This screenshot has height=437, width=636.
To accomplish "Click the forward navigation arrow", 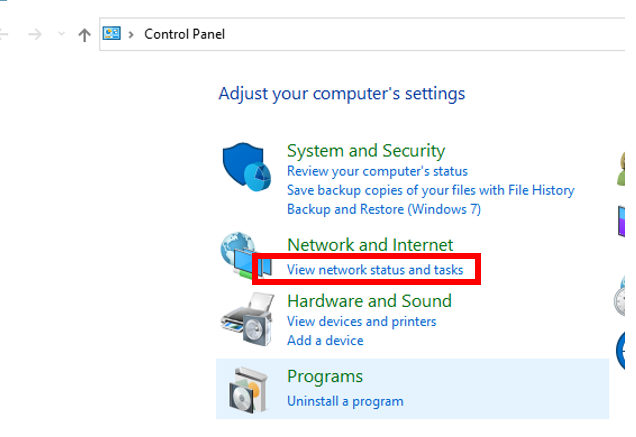I will pyautogui.click(x=35, y=34).
